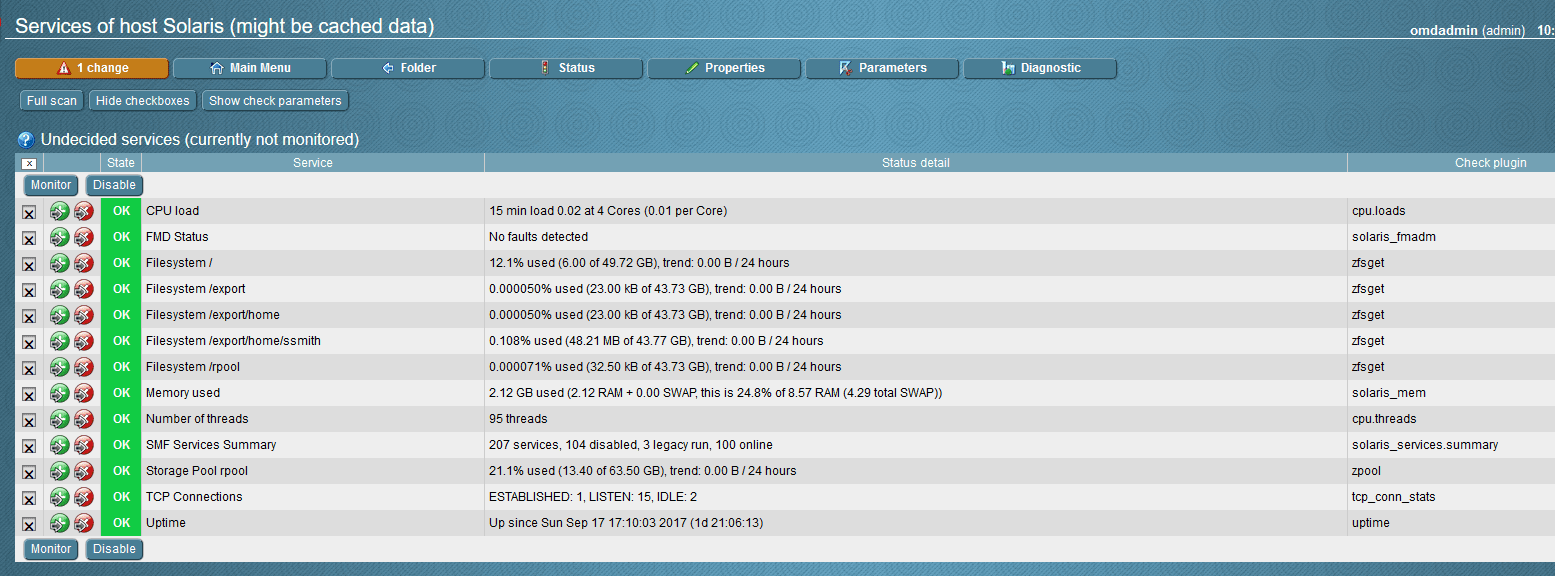Screen dimensions: 1555x576
Task: Click green monitor icon for TCP Connections
Action: [x=60, y=497]
